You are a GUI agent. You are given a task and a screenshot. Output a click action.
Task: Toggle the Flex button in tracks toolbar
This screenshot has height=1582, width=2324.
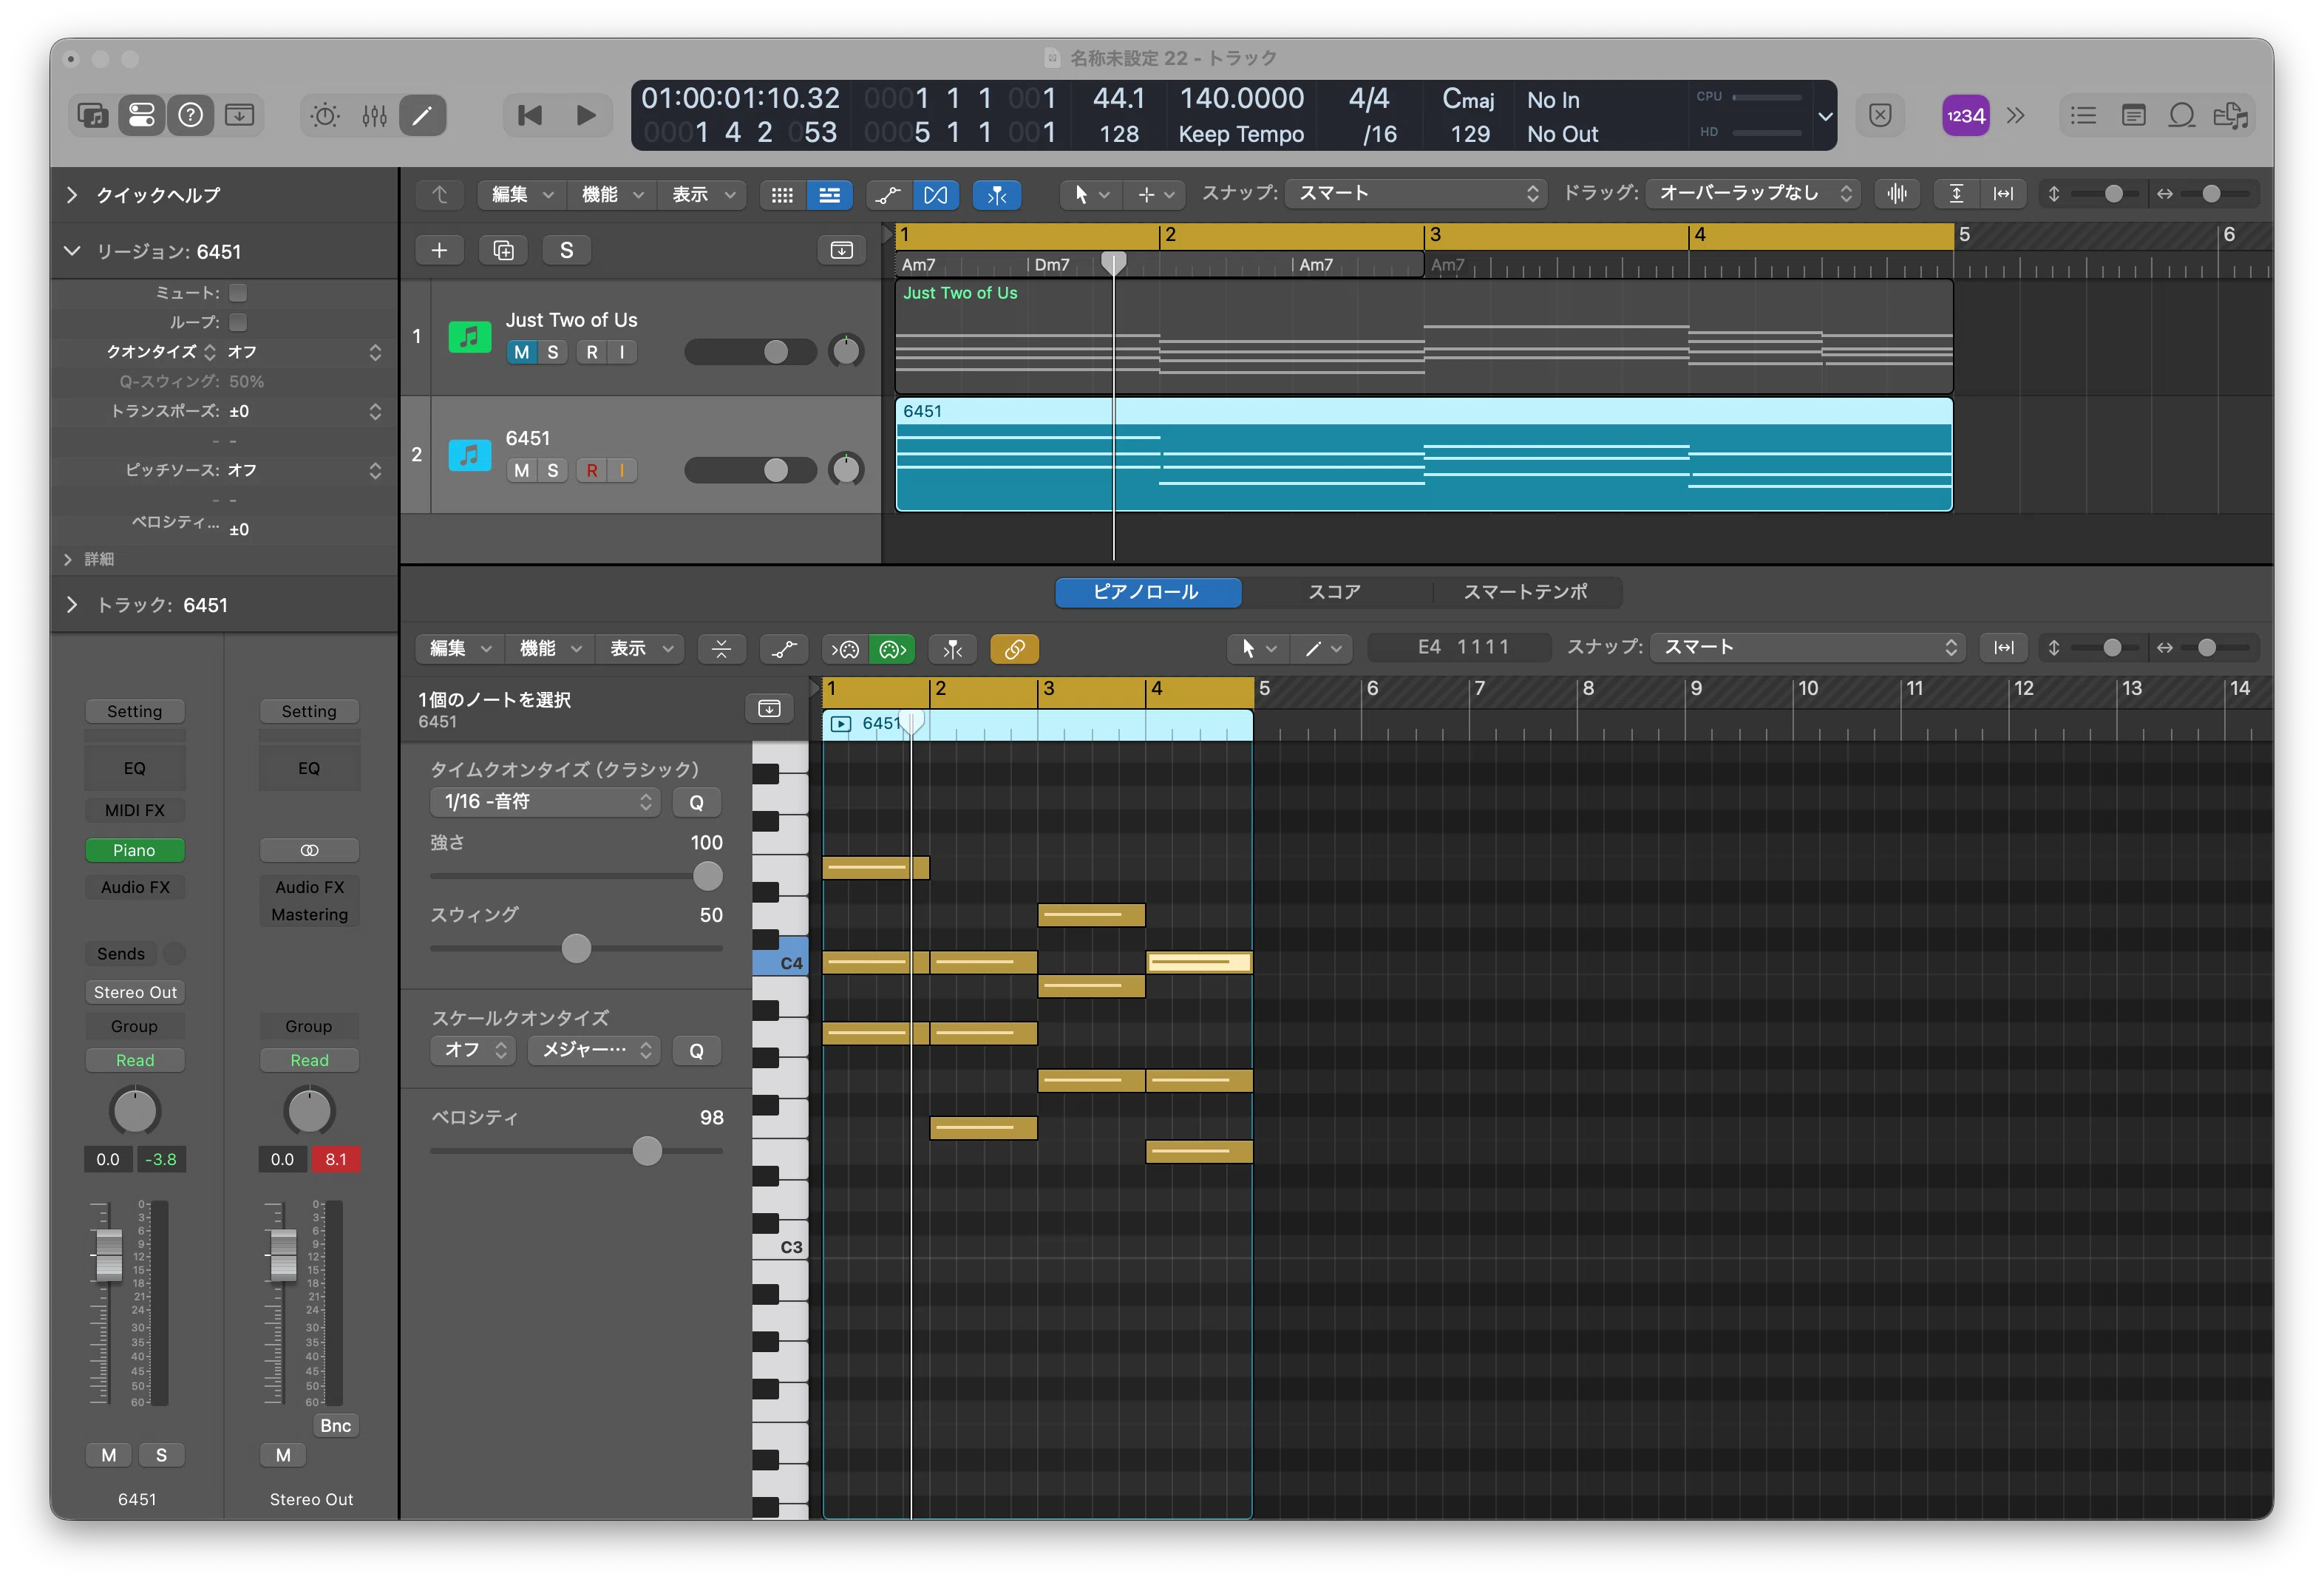936,195
